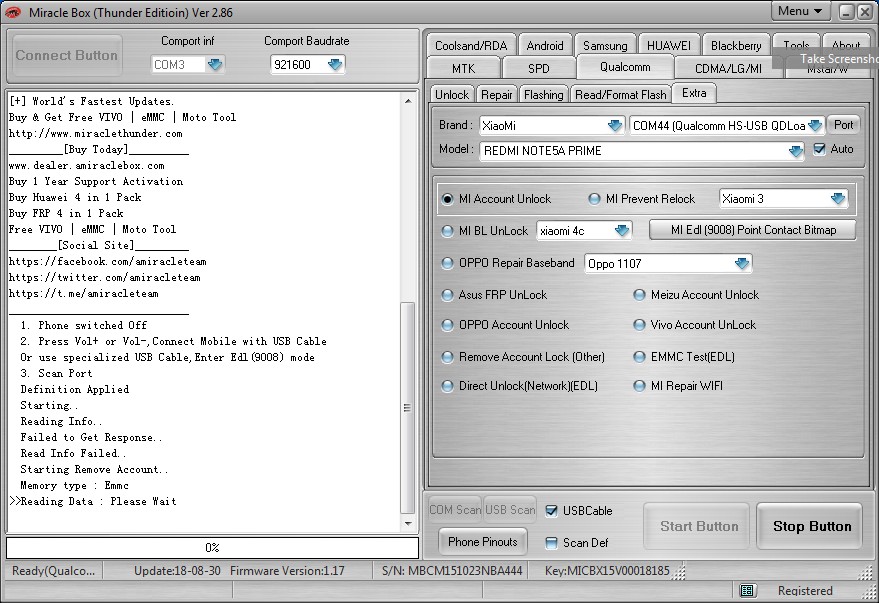Expand the Xiaomi 3 dropdown

click(838, 198)
